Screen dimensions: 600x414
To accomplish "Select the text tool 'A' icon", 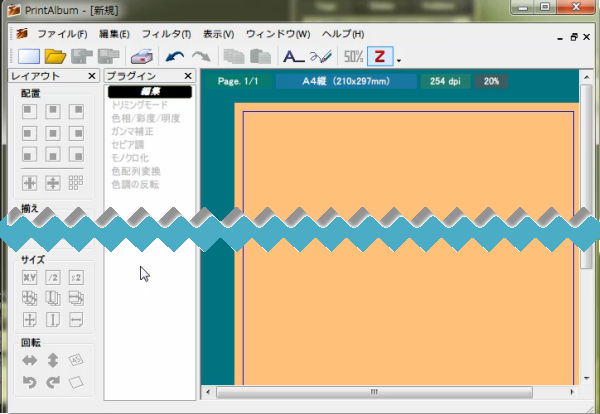I will (x=293, y=57).
